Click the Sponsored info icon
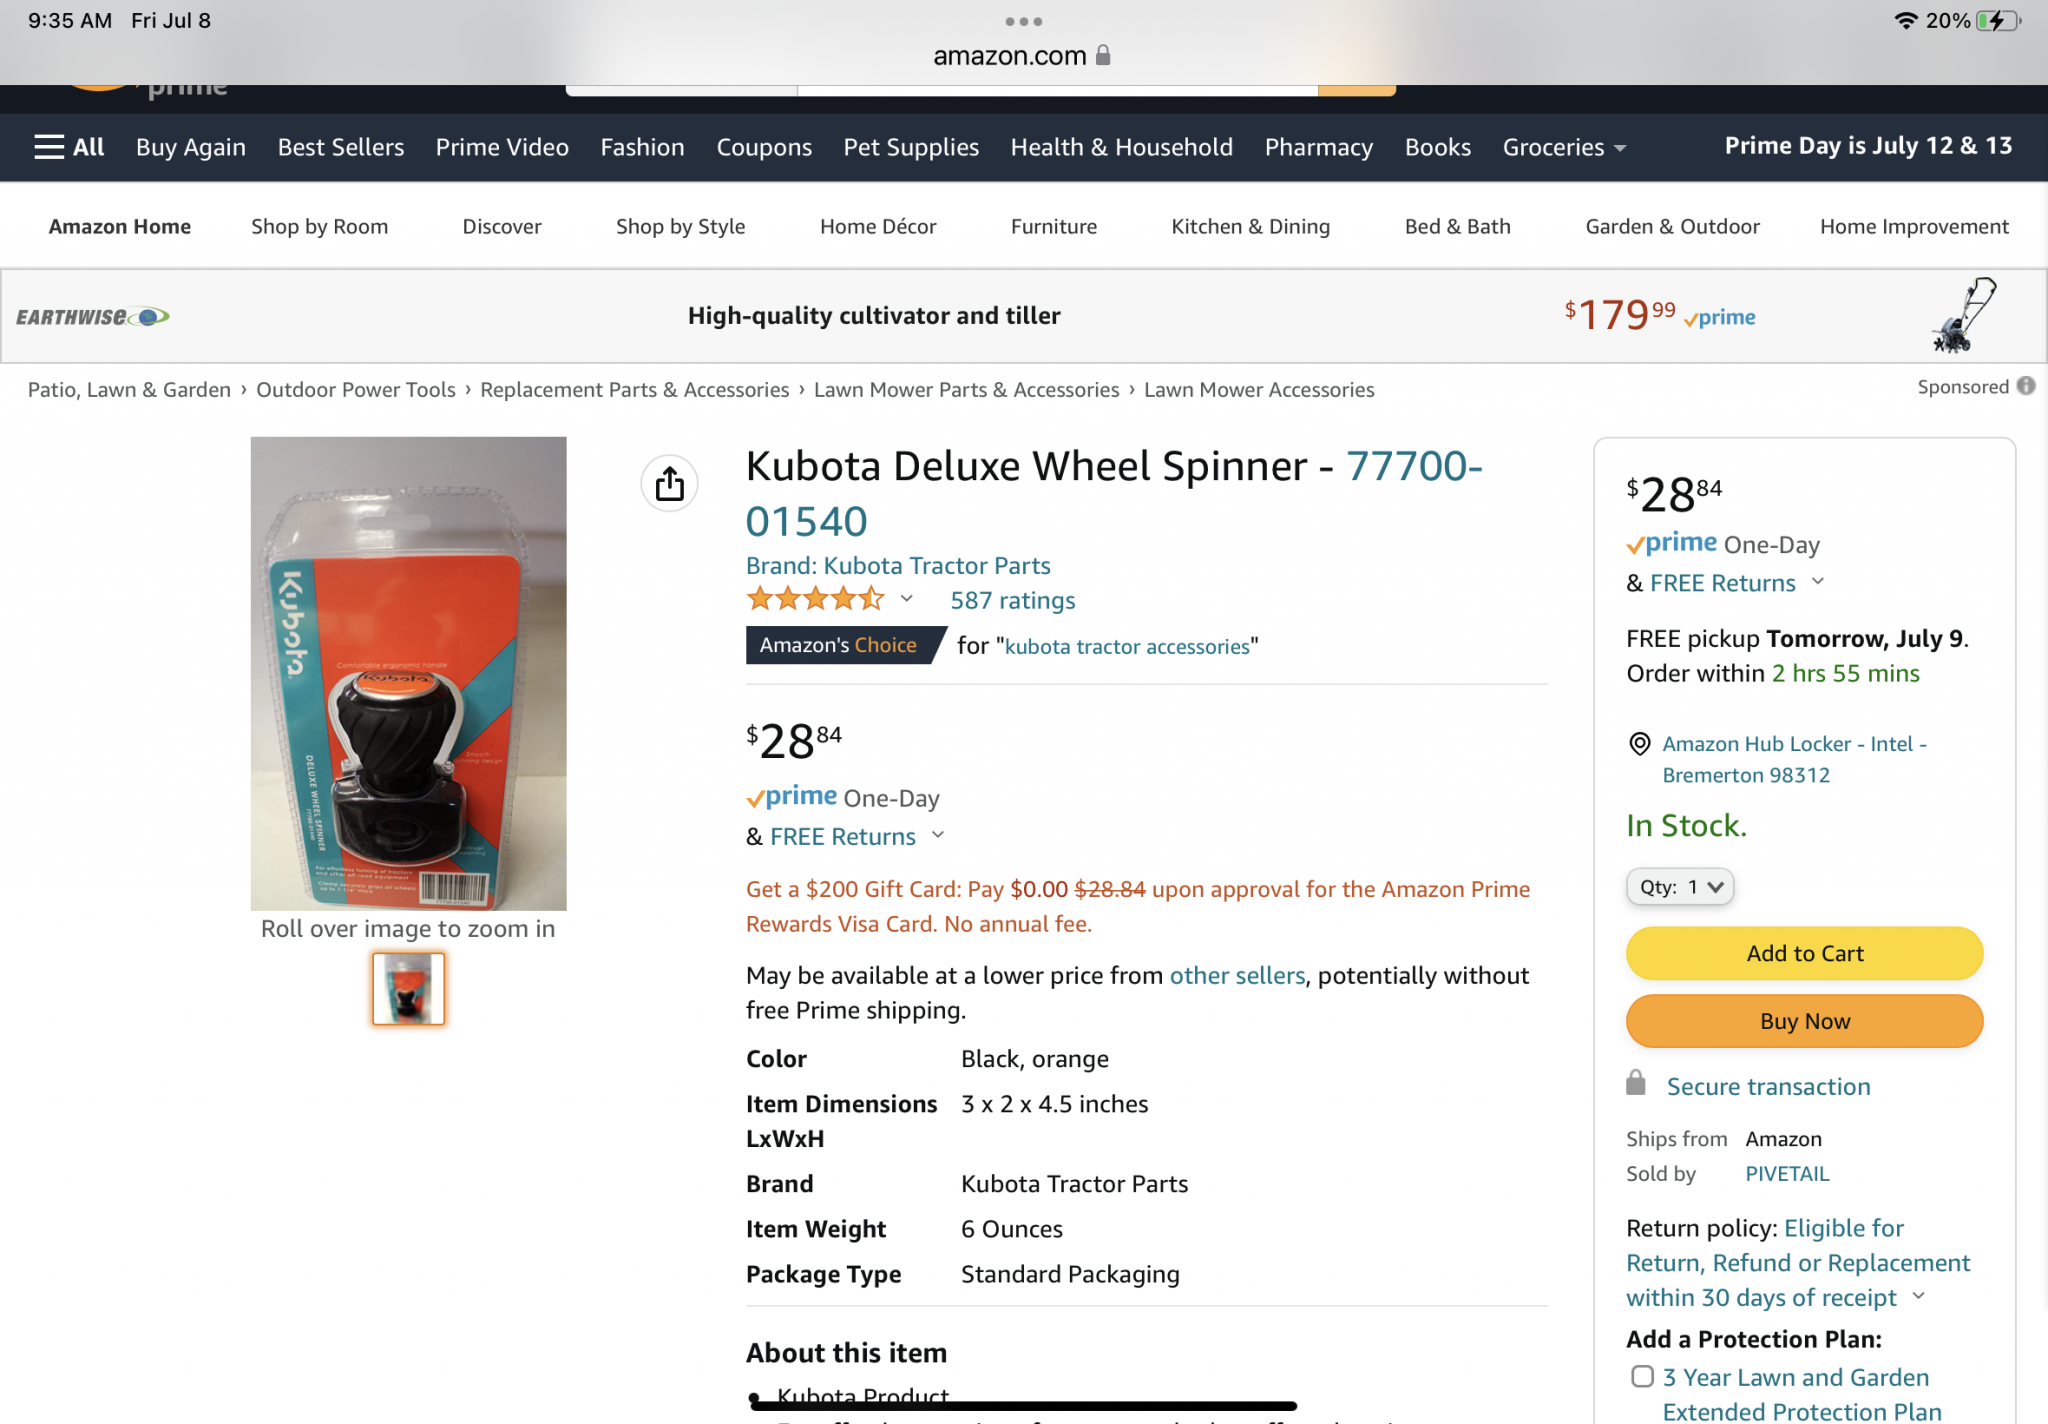The image size is (2048, 1424). tap(2026, 386)
